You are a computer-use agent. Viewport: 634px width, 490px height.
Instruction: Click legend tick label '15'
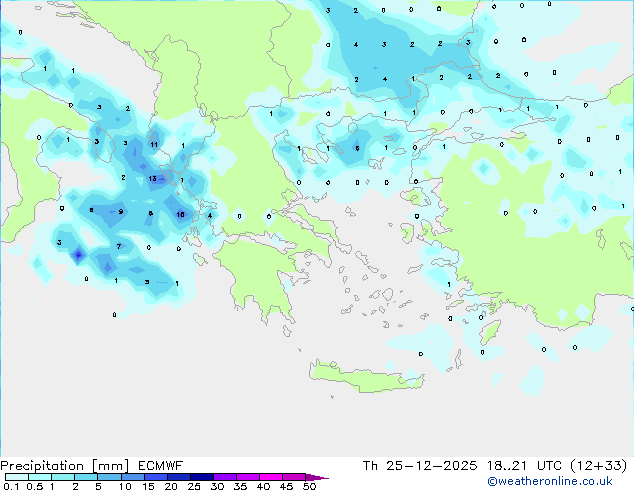click(x=148, y=486)
